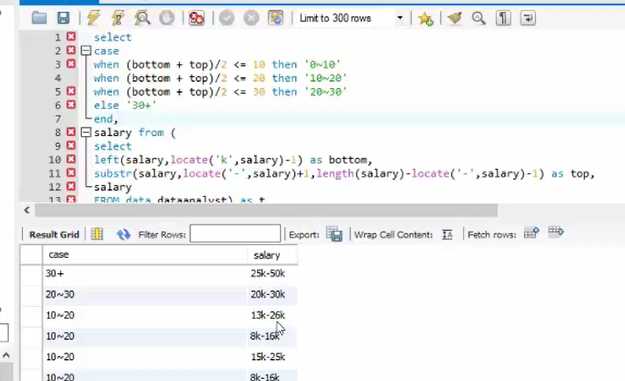Viewport: 625px width, 381px height.
Task: Place the cursor on the else '30+' line
Action: pyautogui.click(x=125, y=105)
